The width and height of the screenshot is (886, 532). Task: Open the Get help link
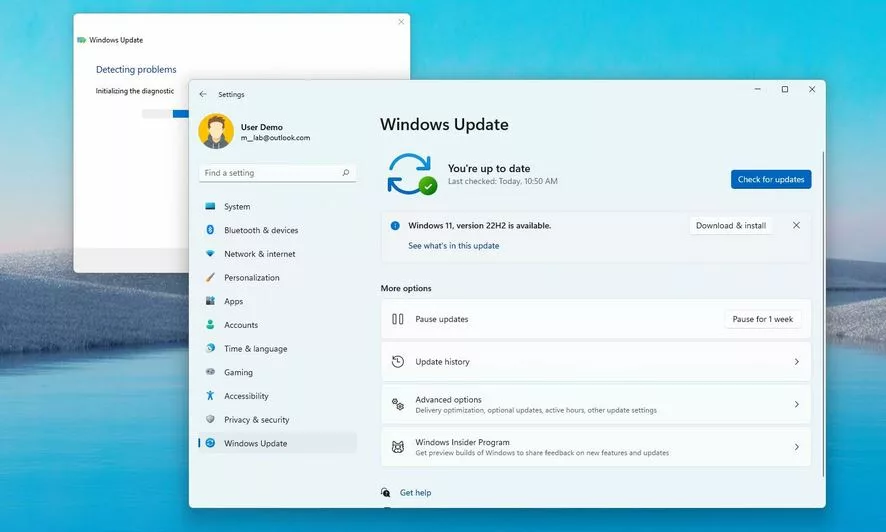click(415, 492)
